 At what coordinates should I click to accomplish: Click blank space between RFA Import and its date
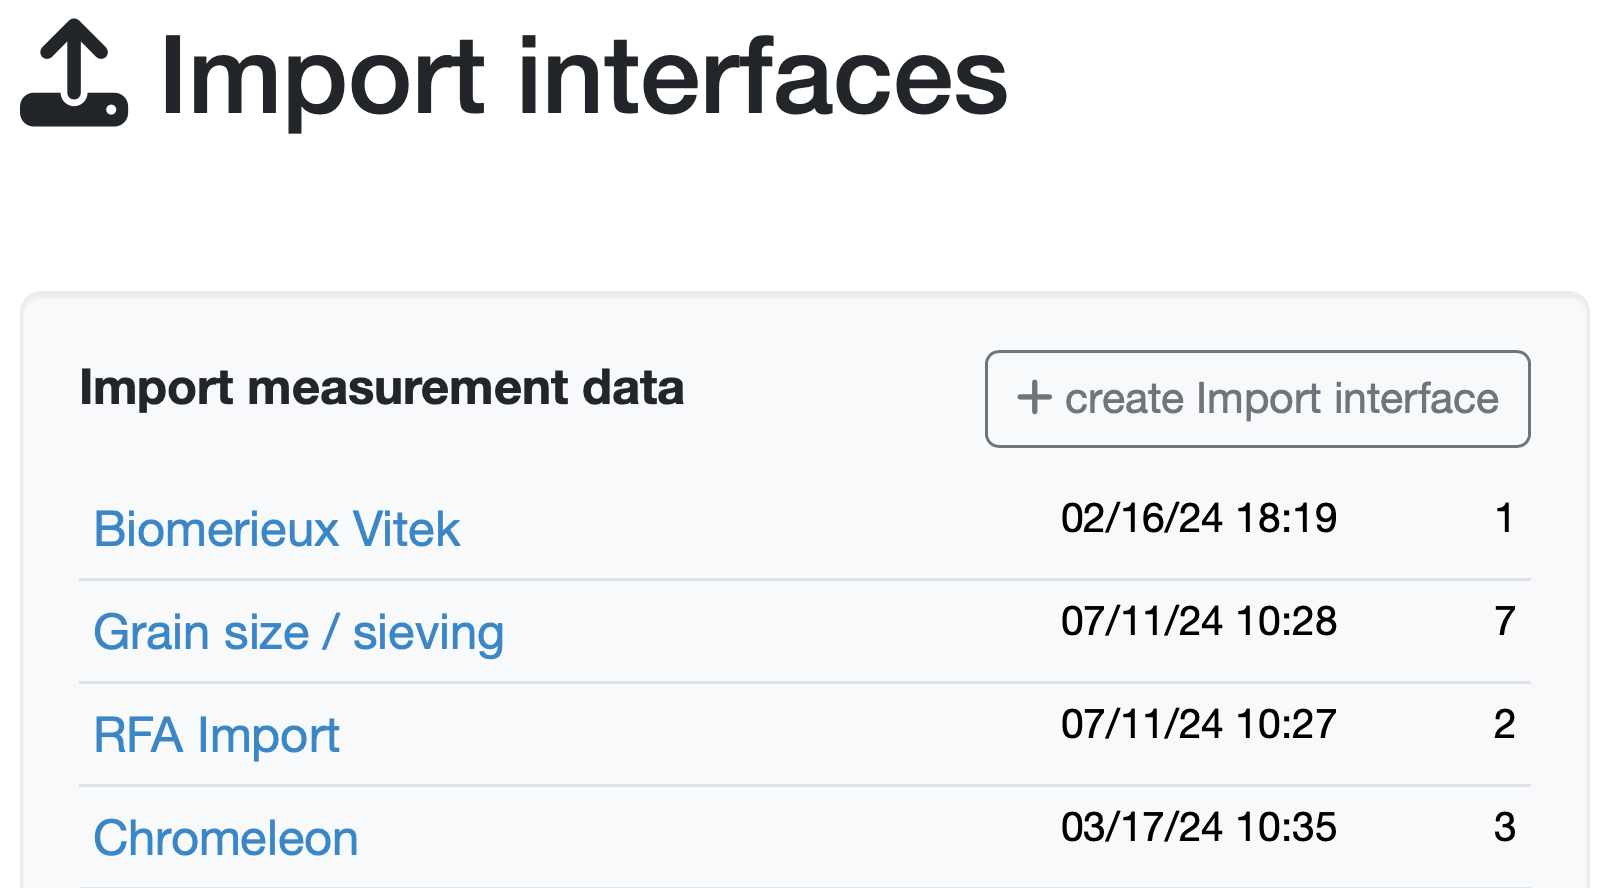point(700,735)
